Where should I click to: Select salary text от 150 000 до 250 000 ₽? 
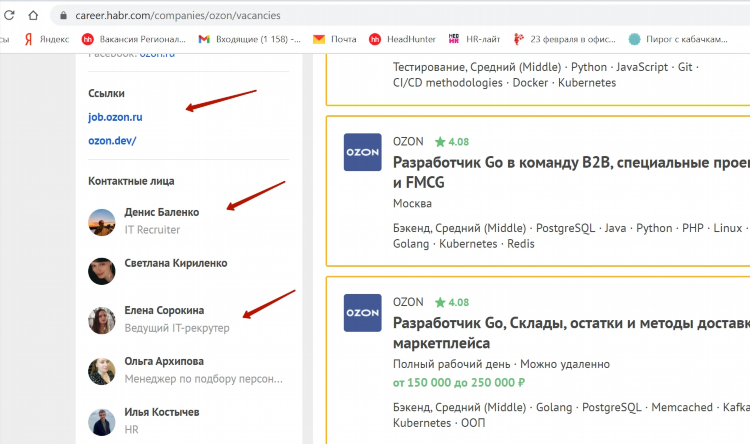[459, 383]
